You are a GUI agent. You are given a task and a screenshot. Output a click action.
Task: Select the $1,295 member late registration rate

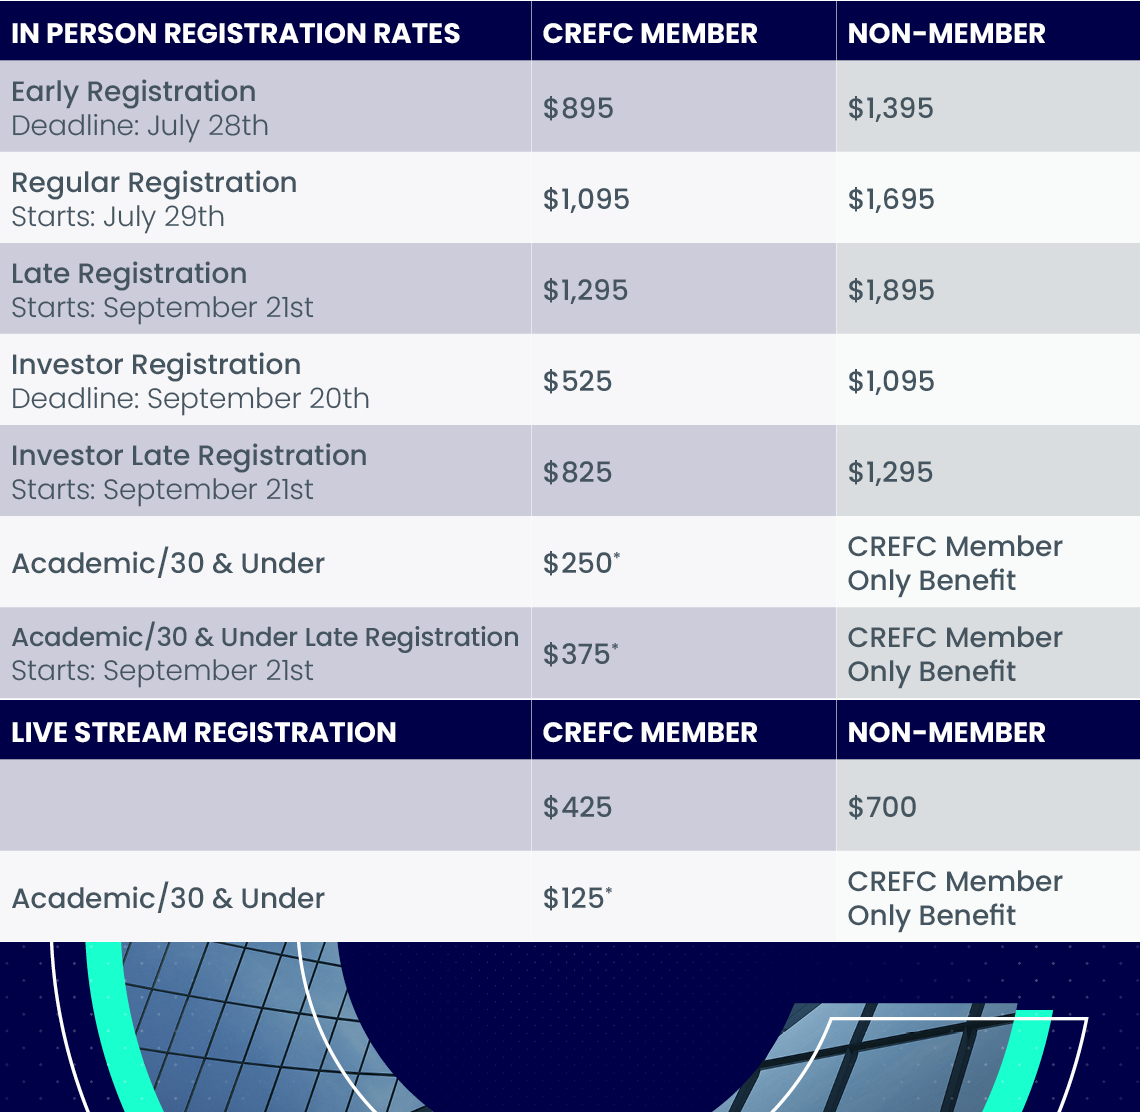tap(585, 290)
